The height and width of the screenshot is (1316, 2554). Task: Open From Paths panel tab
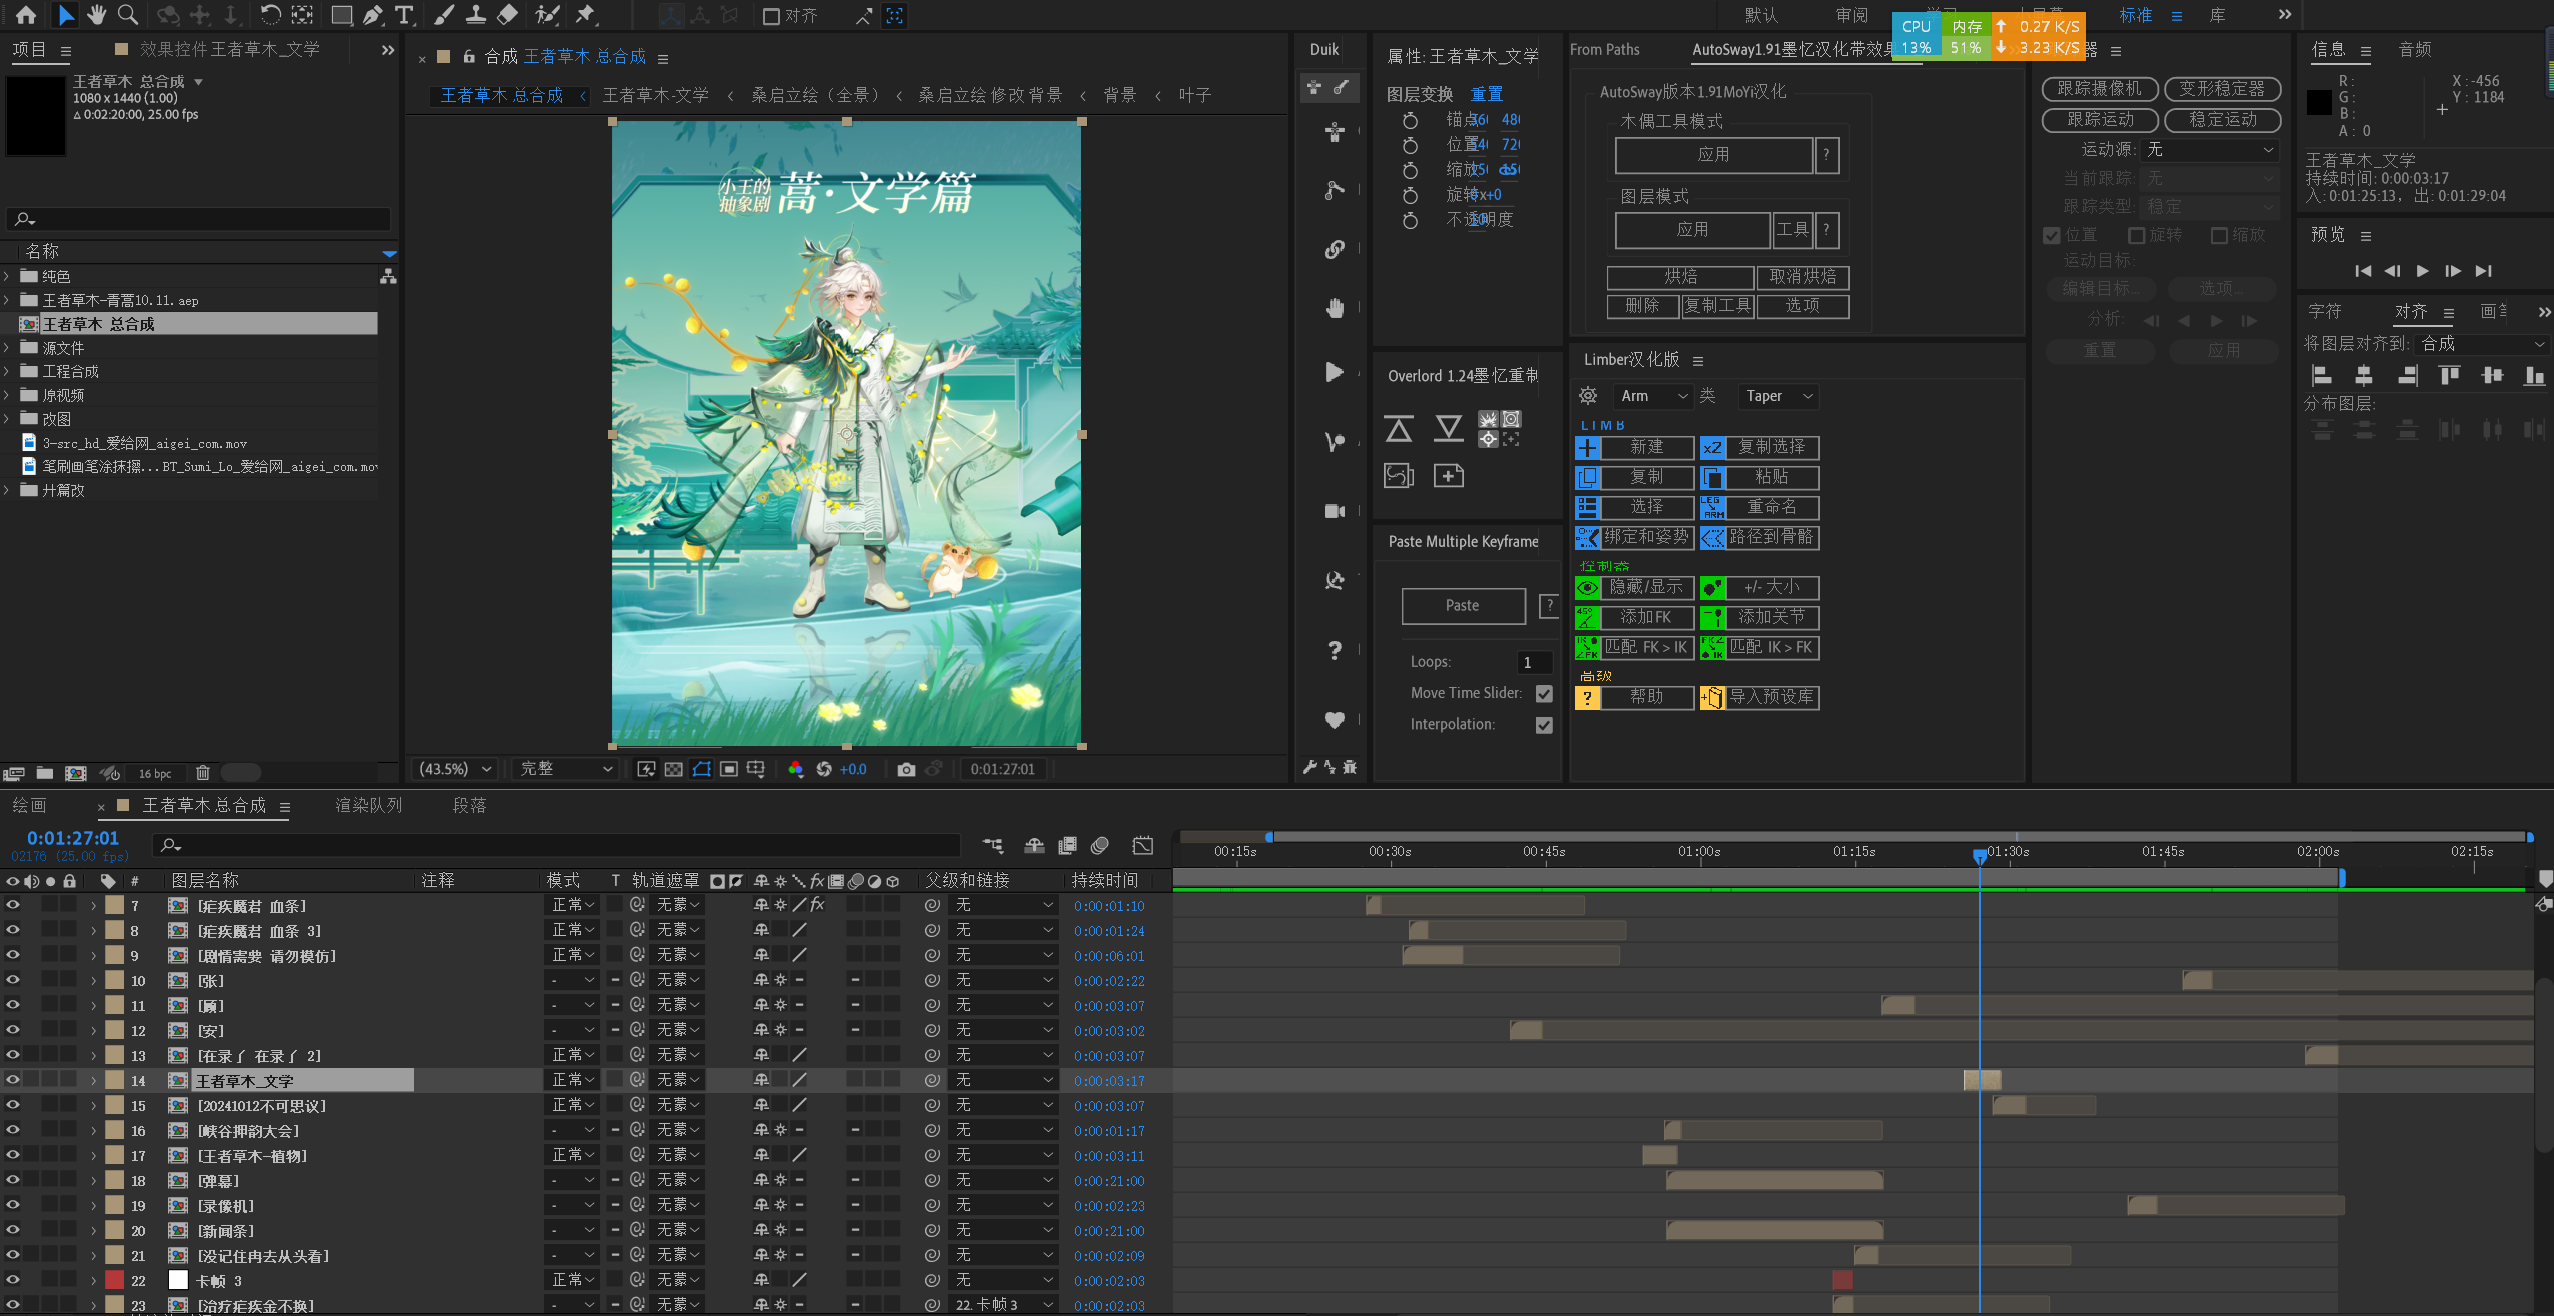1604,50
